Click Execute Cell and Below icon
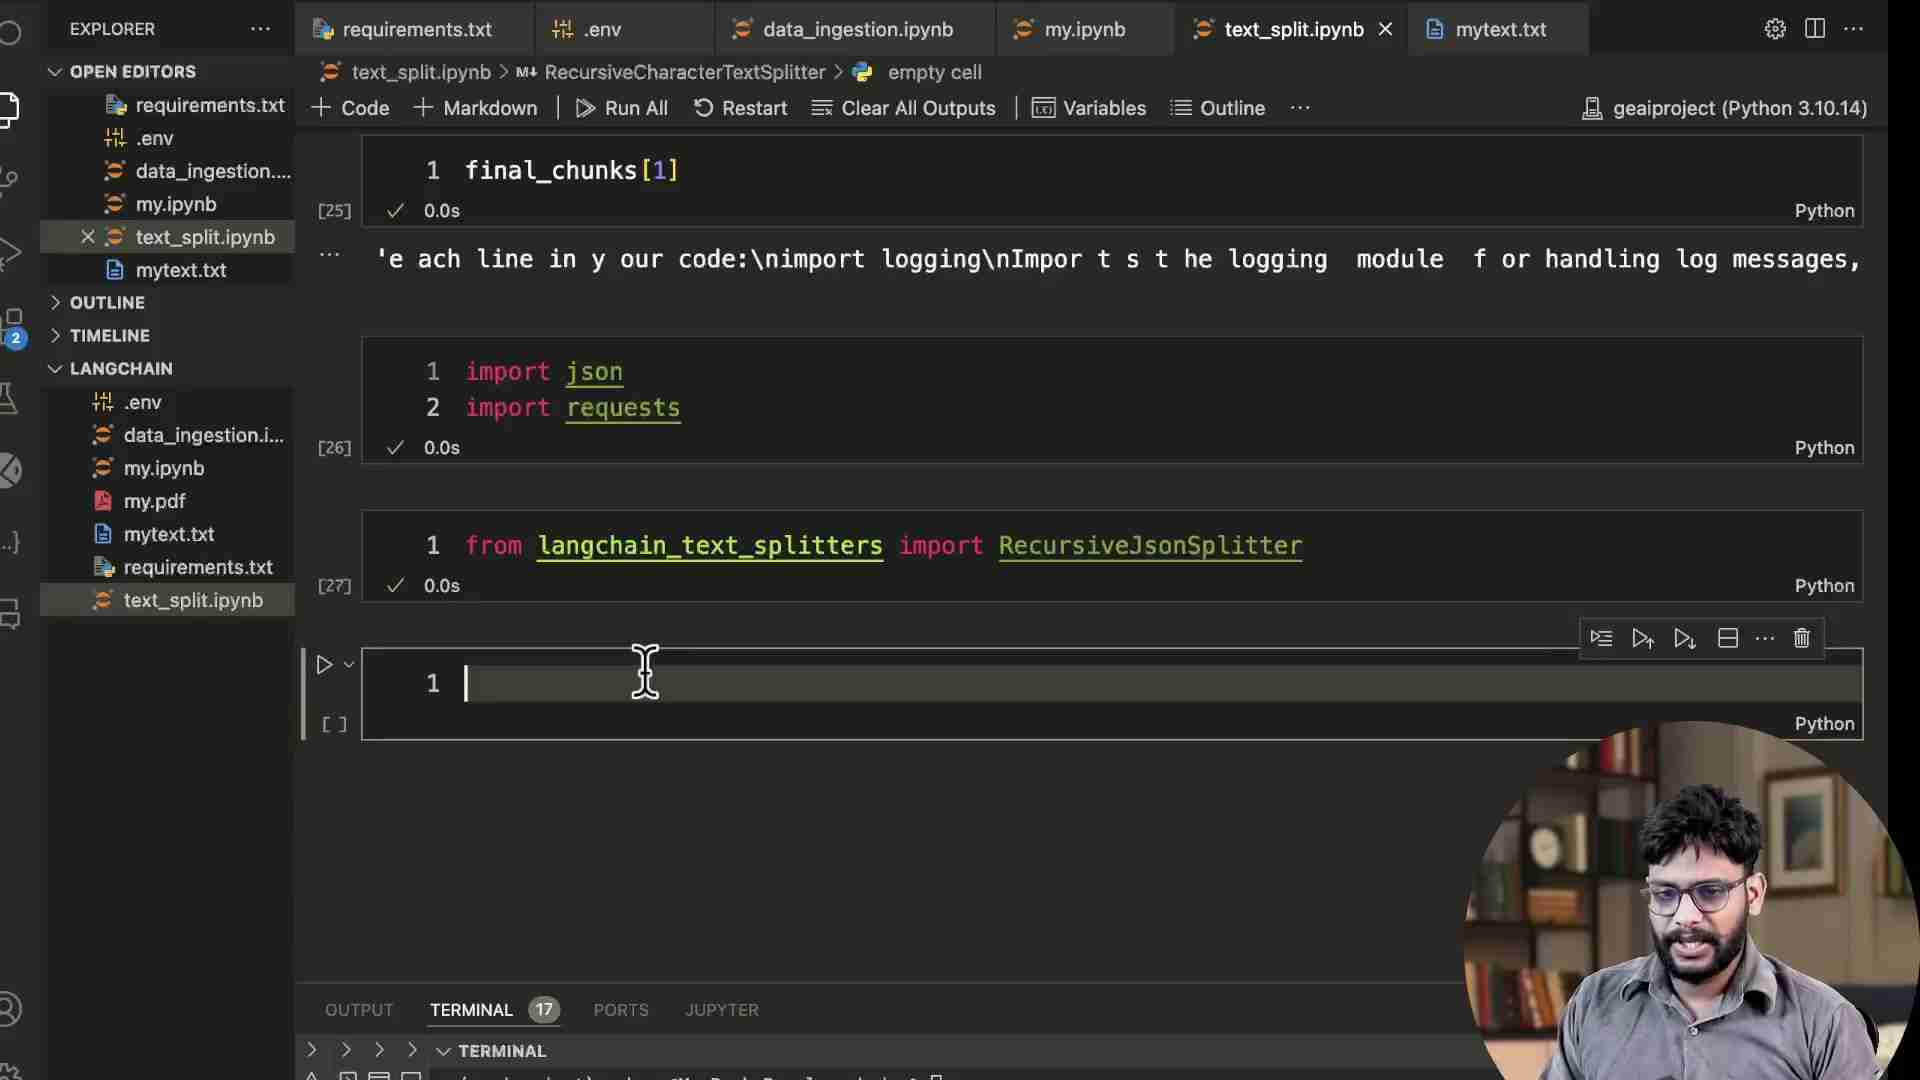The width and height of the screenshot is (1920, 1080). pyautogui.click(x=1685, y=639)
